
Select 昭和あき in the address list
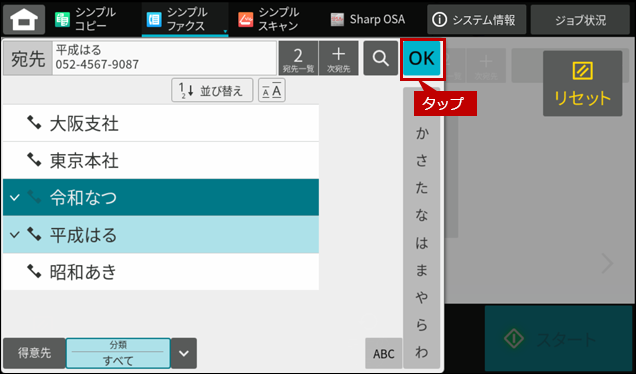point(161,272)
